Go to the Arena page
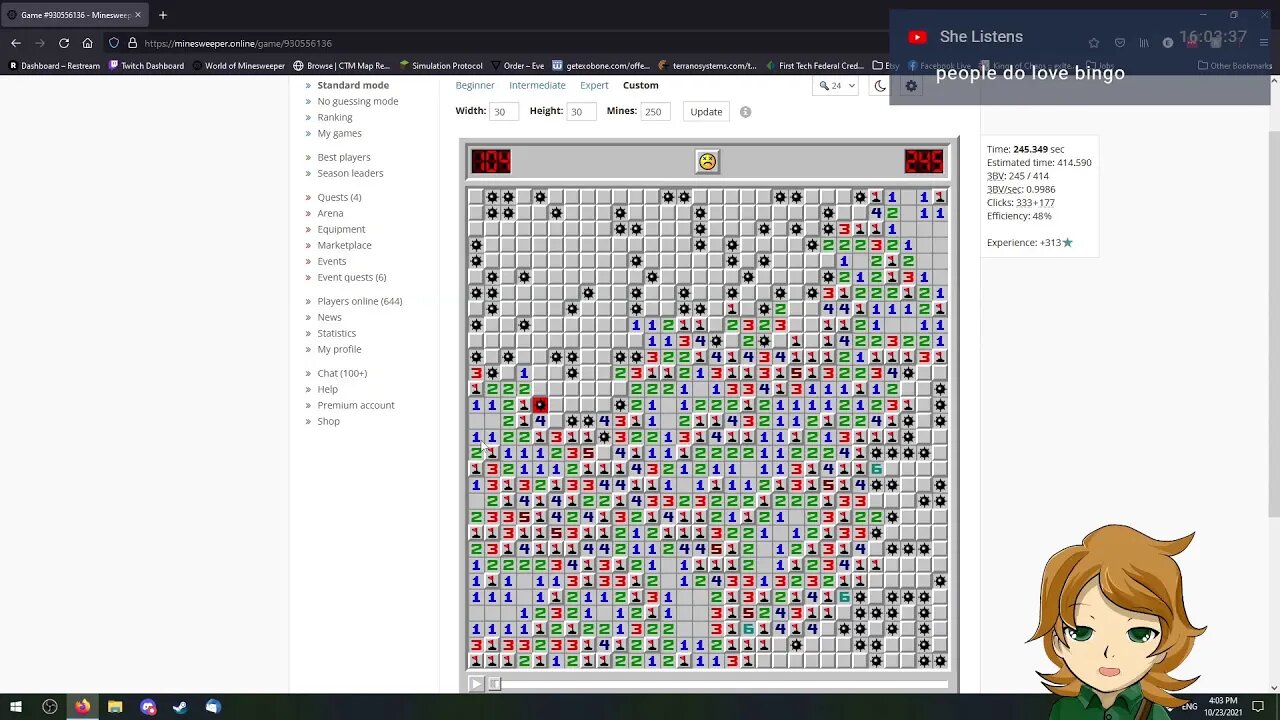Viewport: 1280px width, 720px height. 330,213
